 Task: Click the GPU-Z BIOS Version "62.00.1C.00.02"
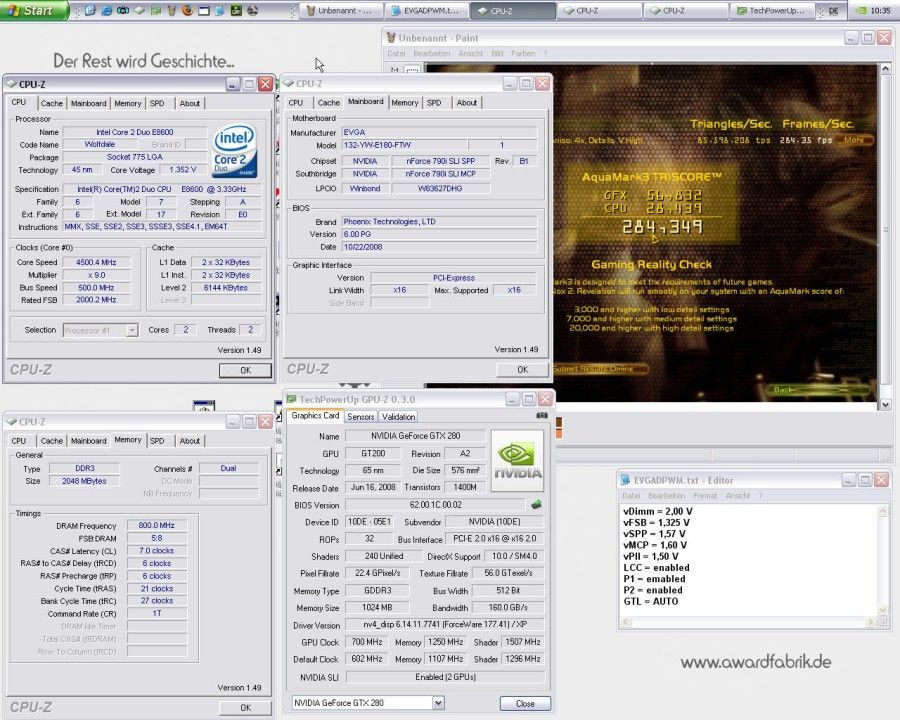[436, 505]
